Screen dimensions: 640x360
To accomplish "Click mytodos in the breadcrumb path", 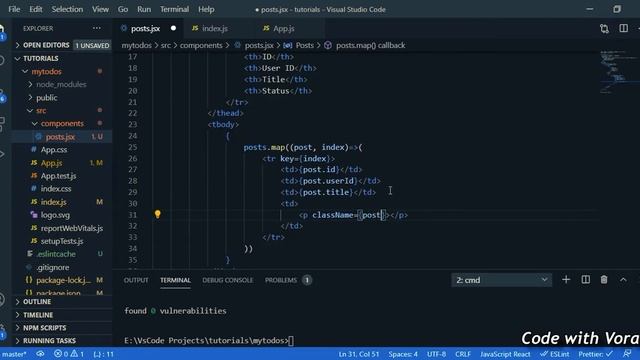I will pos(136,45).
